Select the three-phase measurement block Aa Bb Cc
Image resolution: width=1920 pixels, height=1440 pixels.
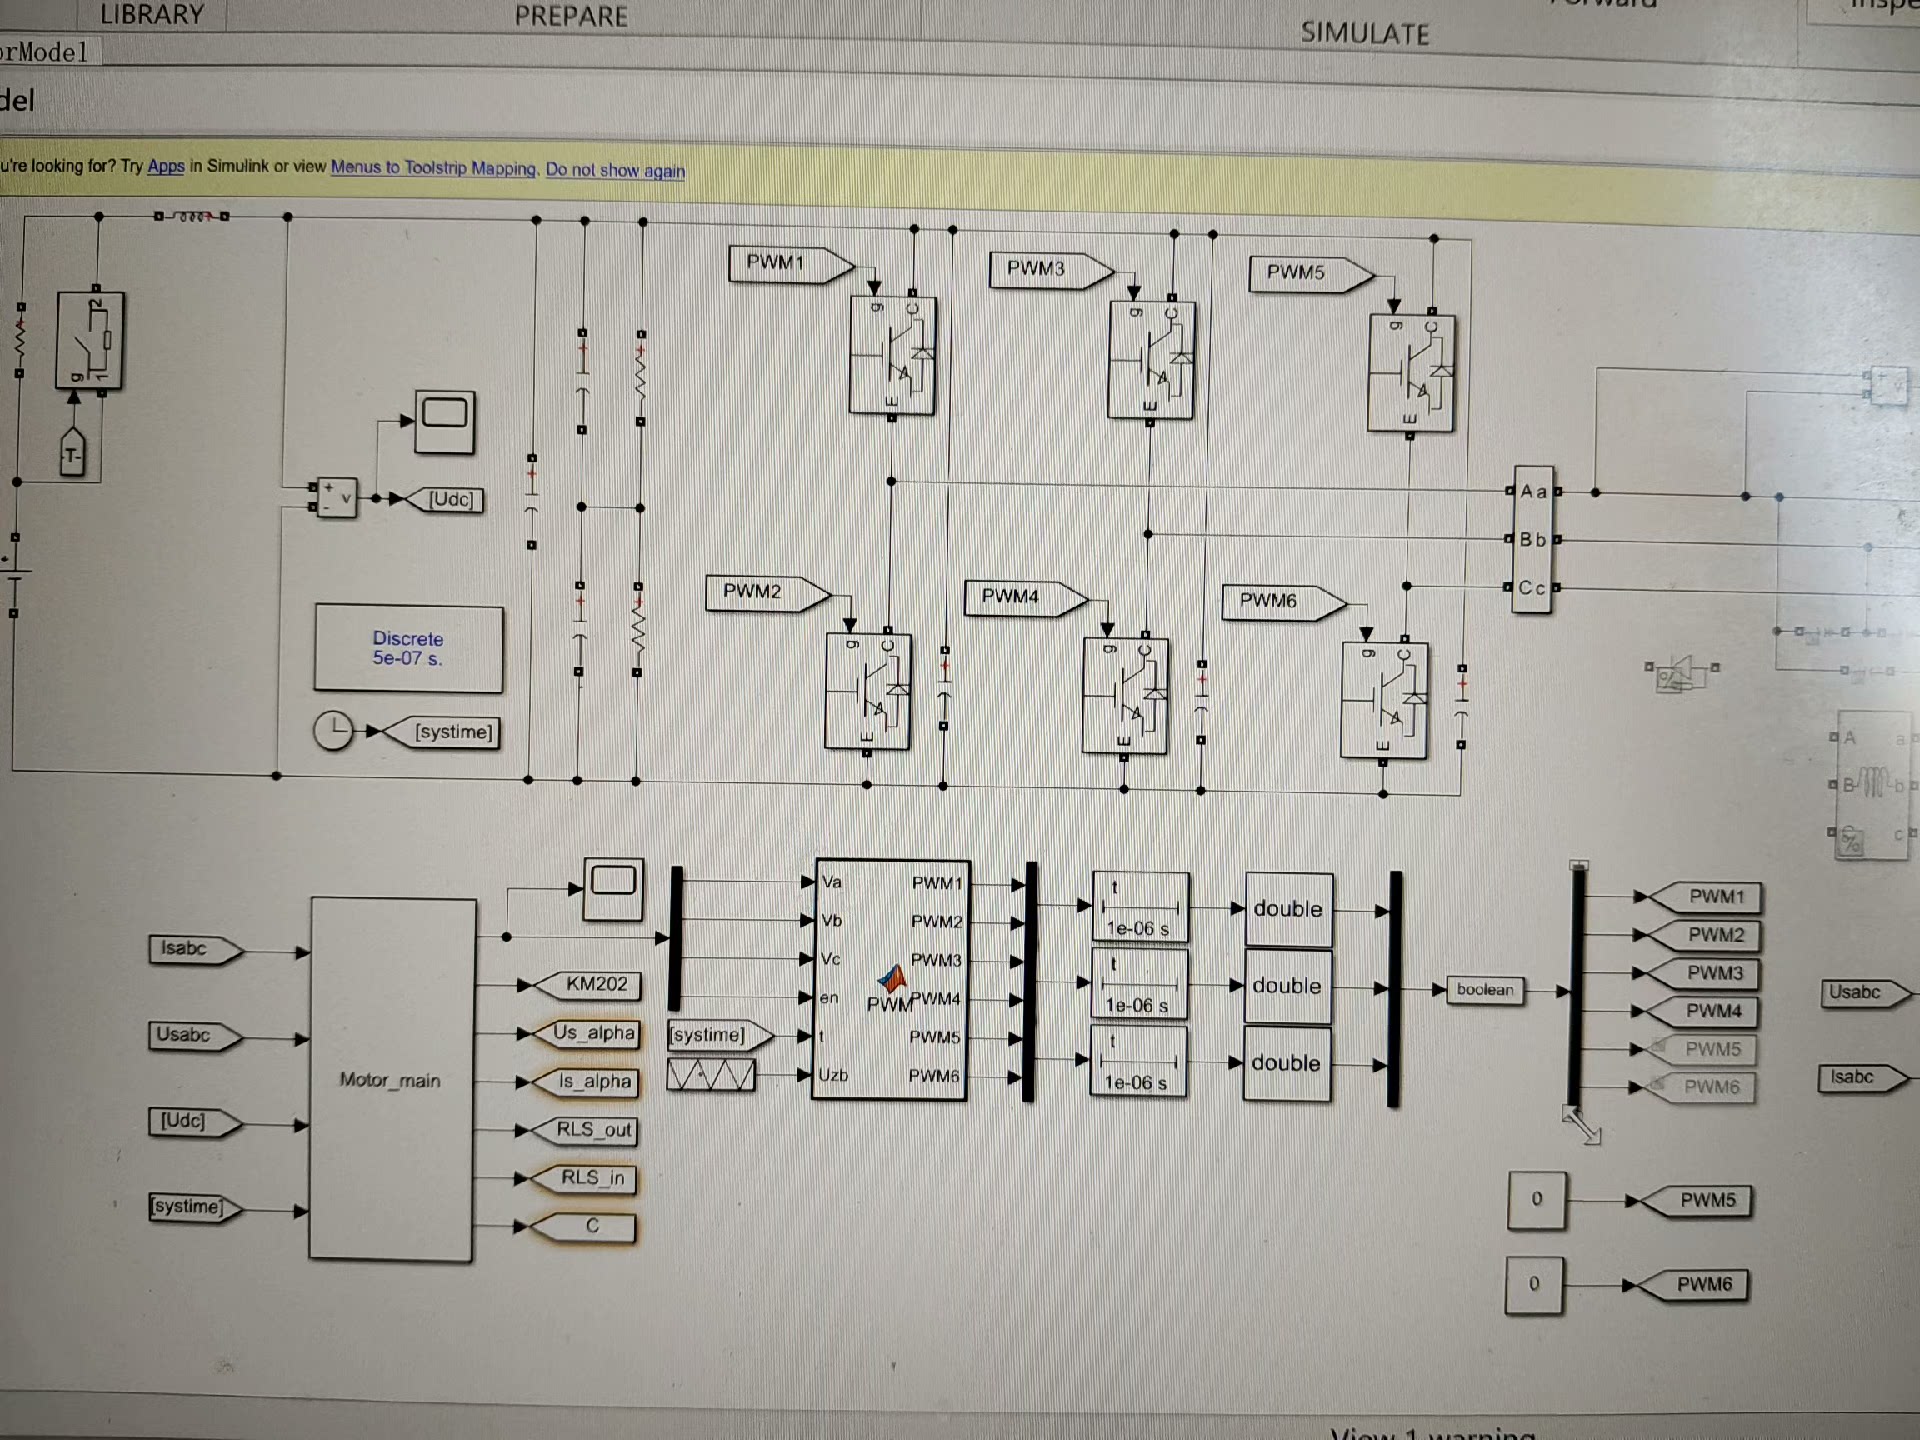click(1533, 539)
